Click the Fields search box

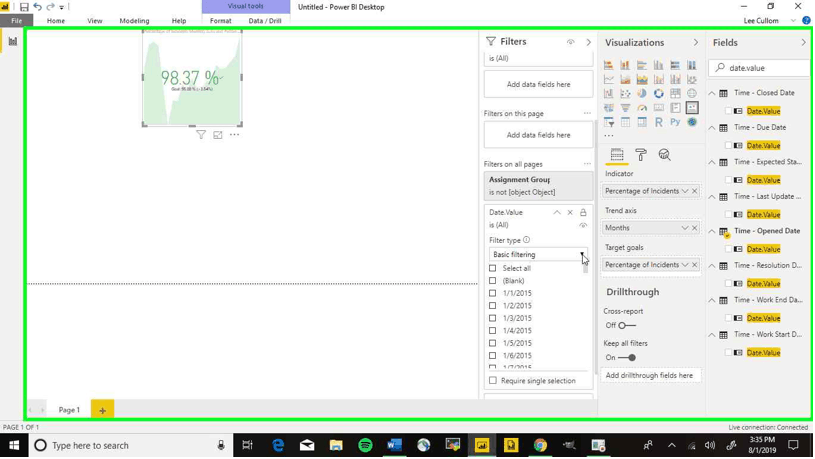point(759,68)
